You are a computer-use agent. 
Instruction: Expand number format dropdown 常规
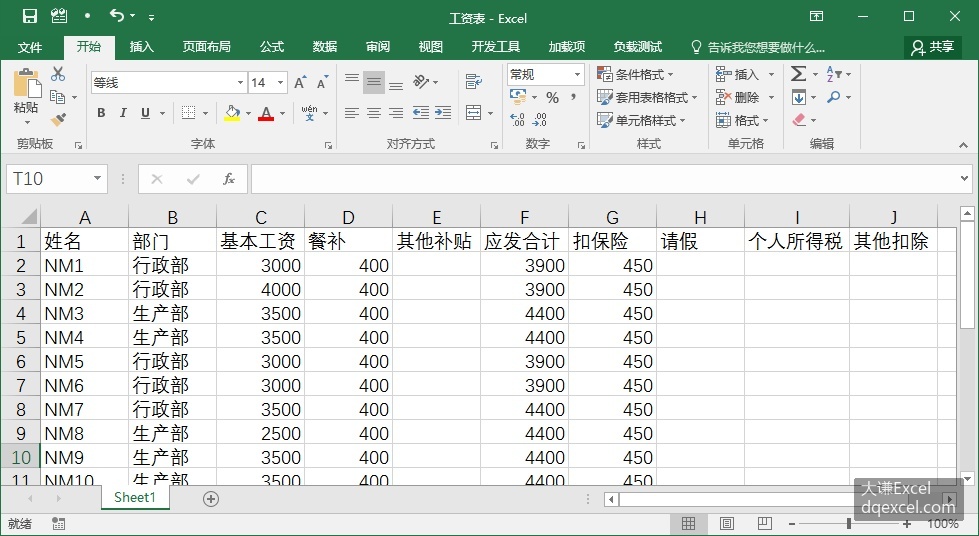(x=578, y=74)
